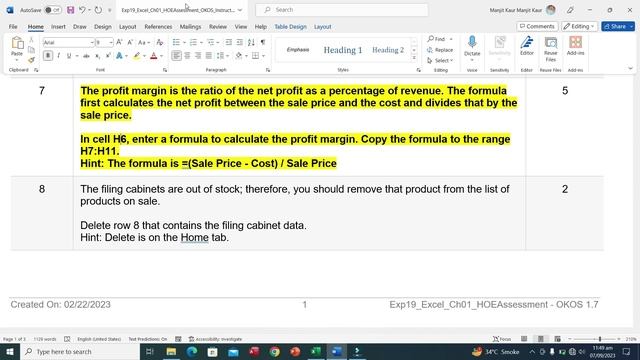Apply the Heading 2 style
The height and width of the screenshot is (360, 640).
click(x=388, y=50)
